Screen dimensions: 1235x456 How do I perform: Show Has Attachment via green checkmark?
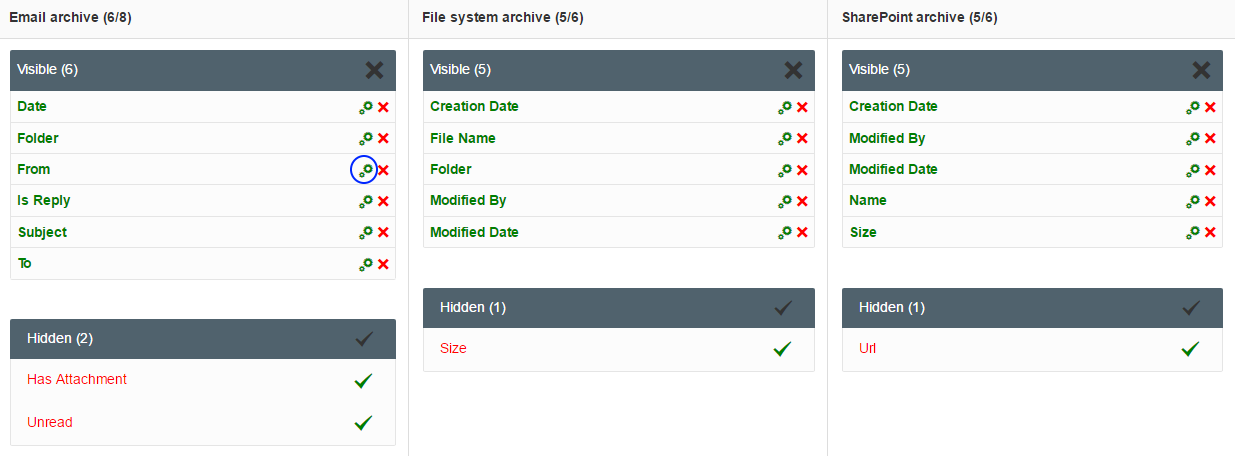(x=363, y=380)
